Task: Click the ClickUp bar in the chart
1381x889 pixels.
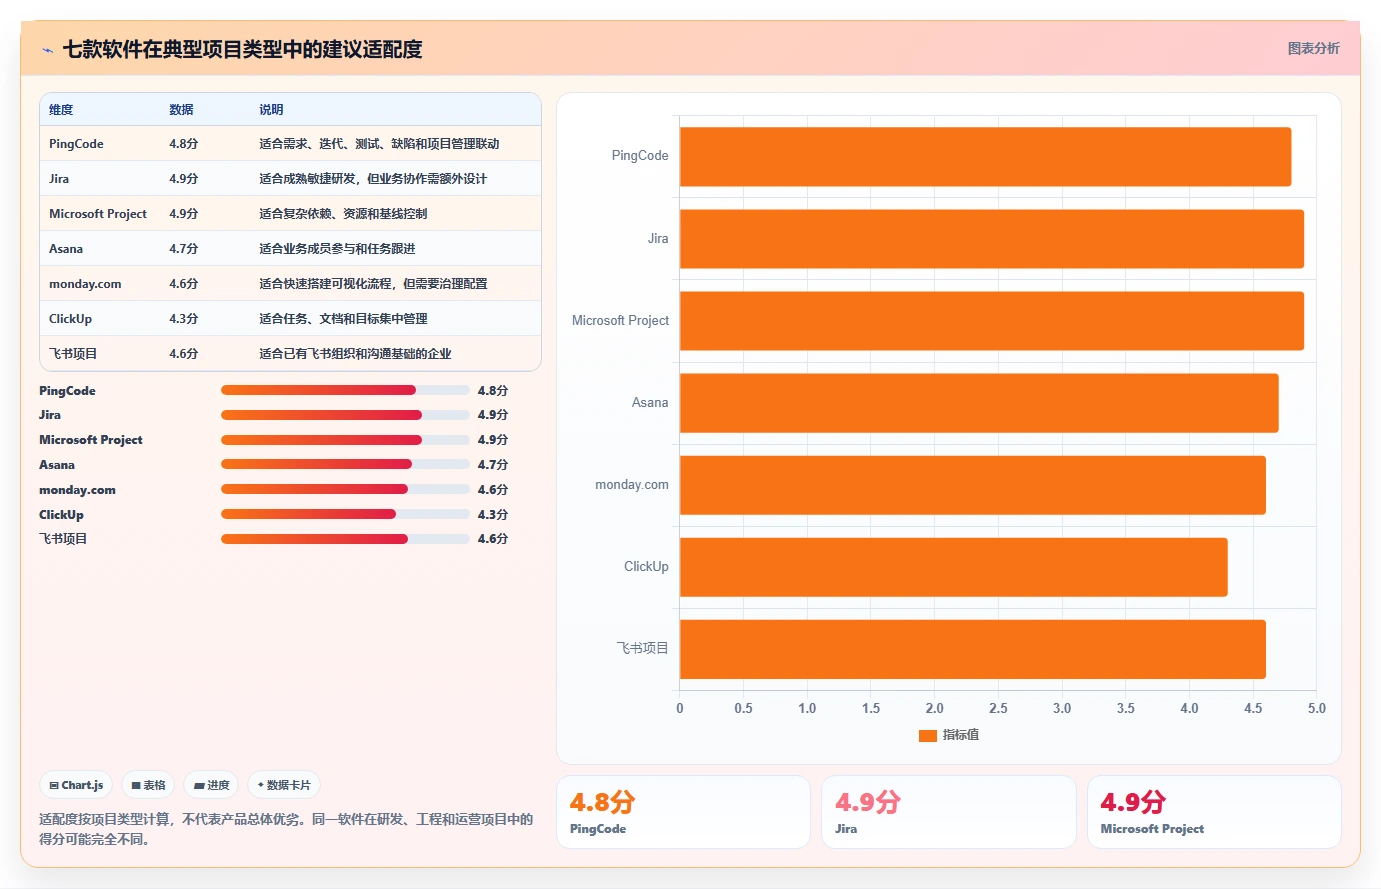Action: 954,567
